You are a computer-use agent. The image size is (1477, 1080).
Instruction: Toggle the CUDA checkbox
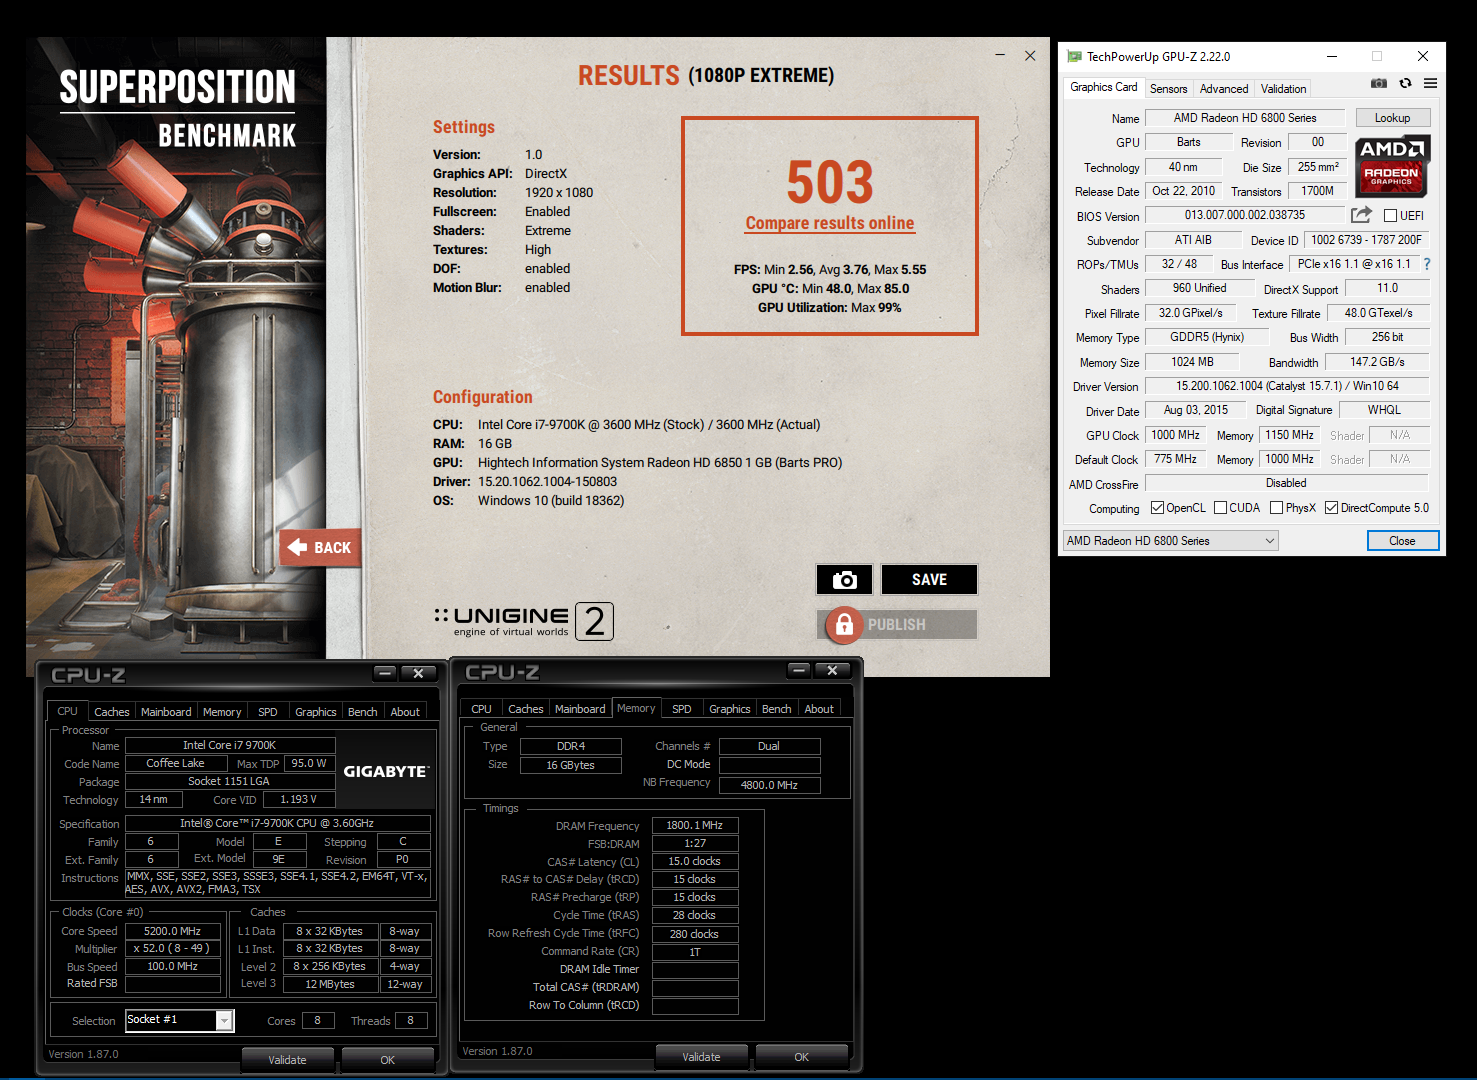[1220, 508]
